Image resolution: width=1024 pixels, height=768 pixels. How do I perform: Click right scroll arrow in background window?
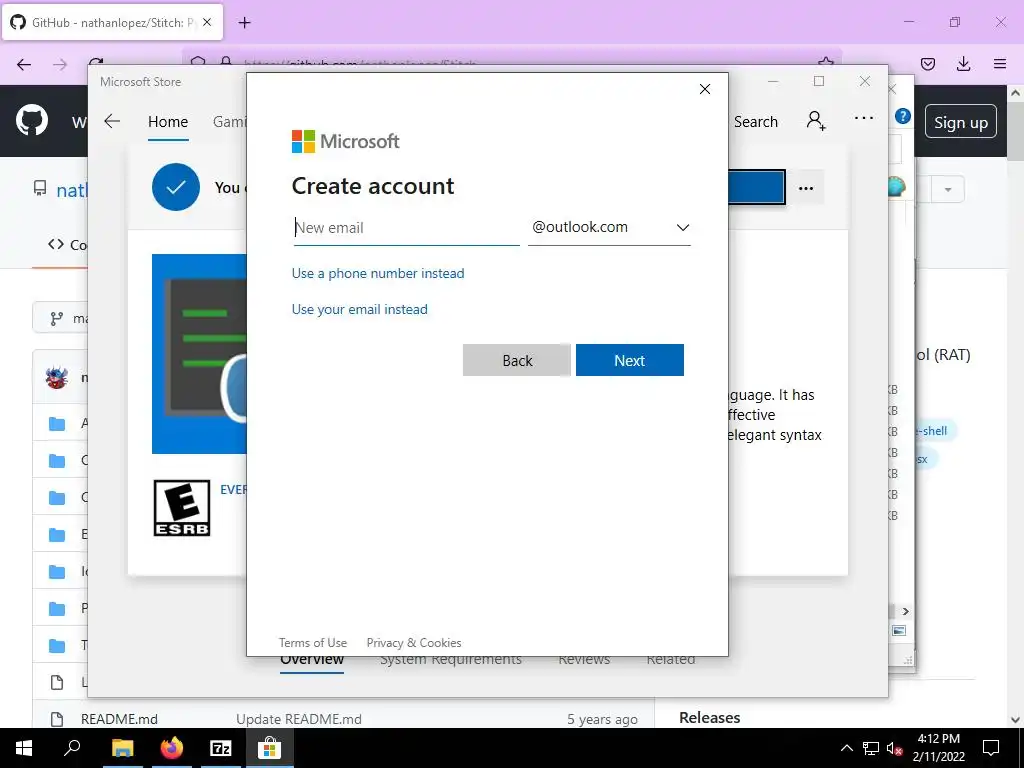905,611
